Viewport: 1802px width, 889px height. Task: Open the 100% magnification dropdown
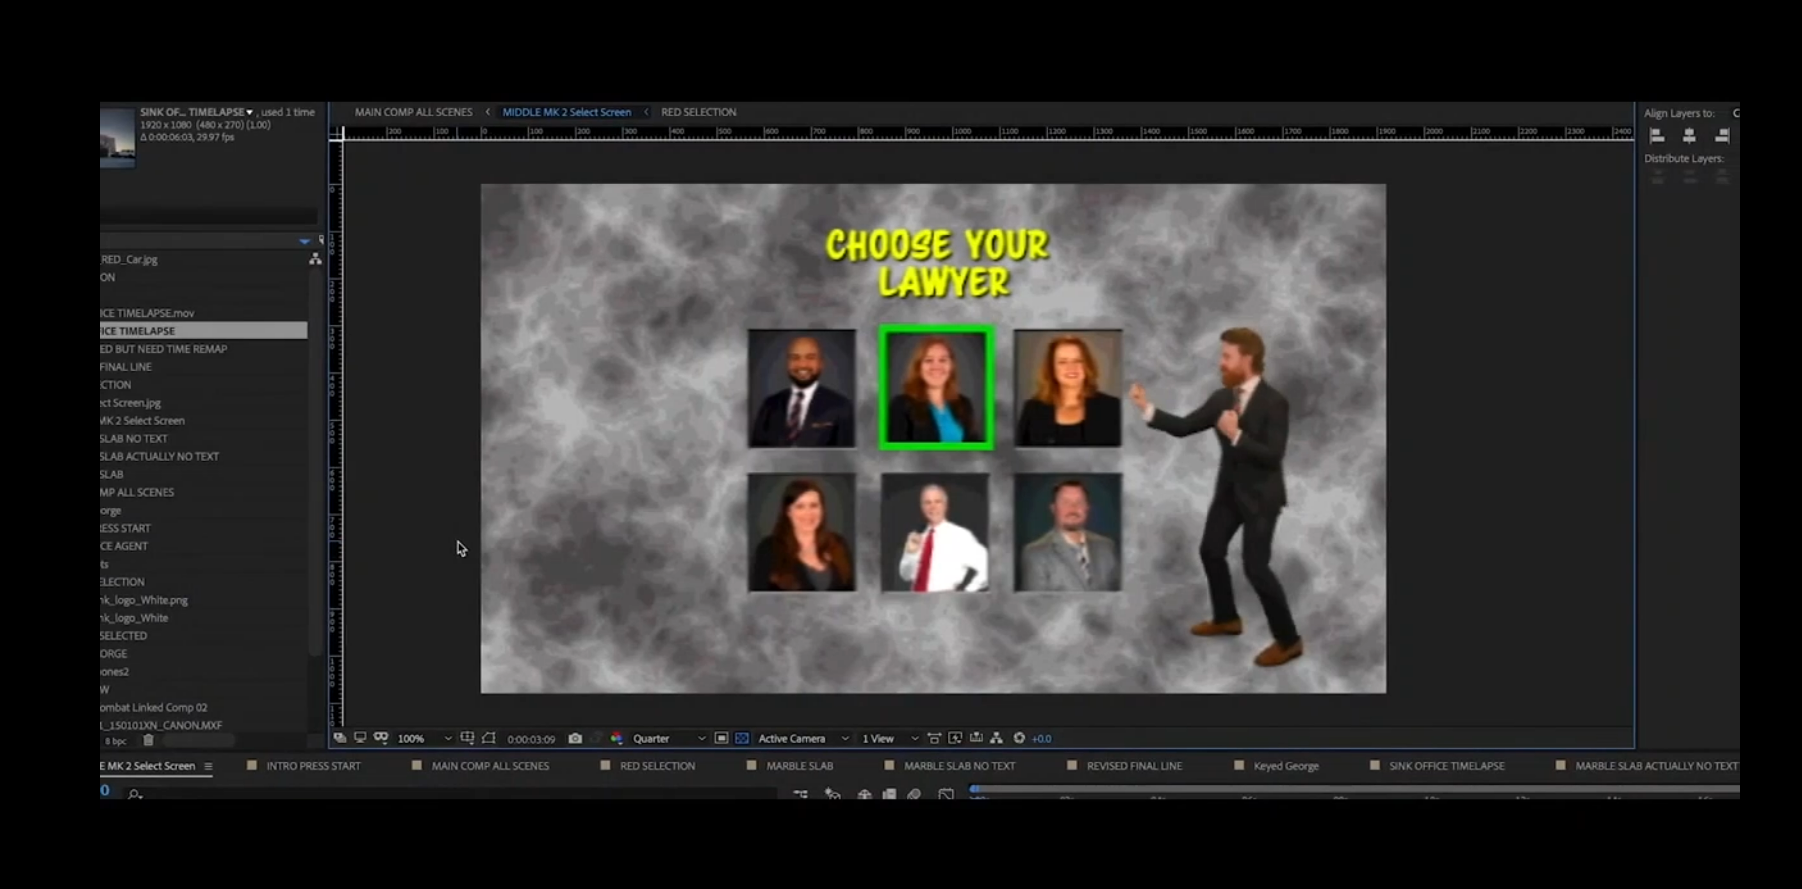(424, 739)
